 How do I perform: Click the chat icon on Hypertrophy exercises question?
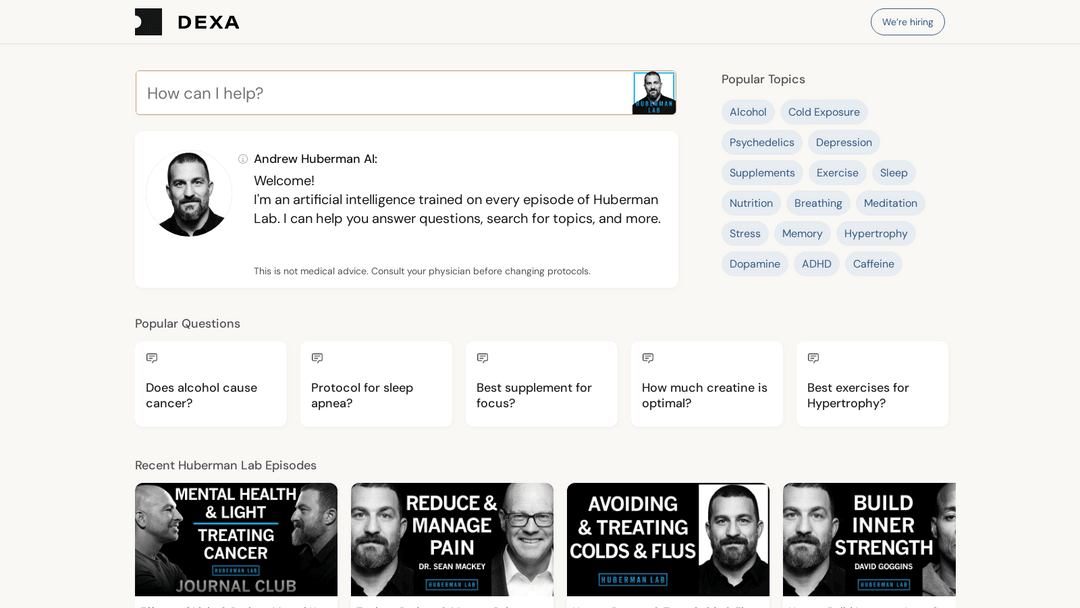[813, 358]
